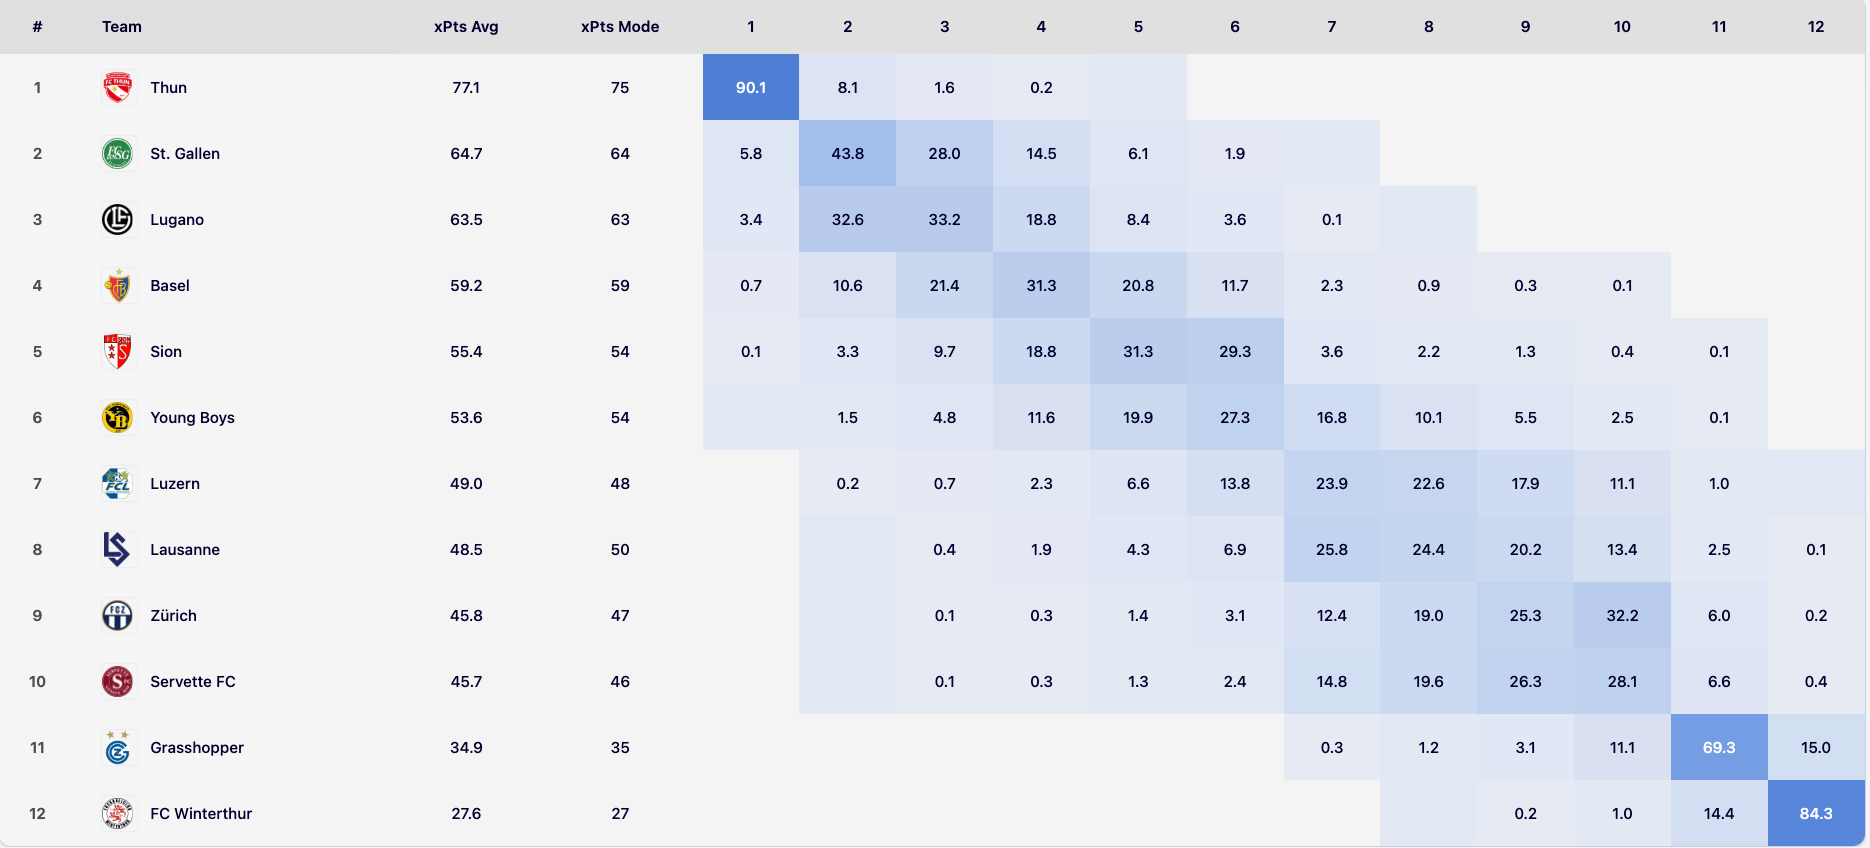Select FC Winterthur's 84.3 probability cell
1870x848 pixels.
[1816, 813]
